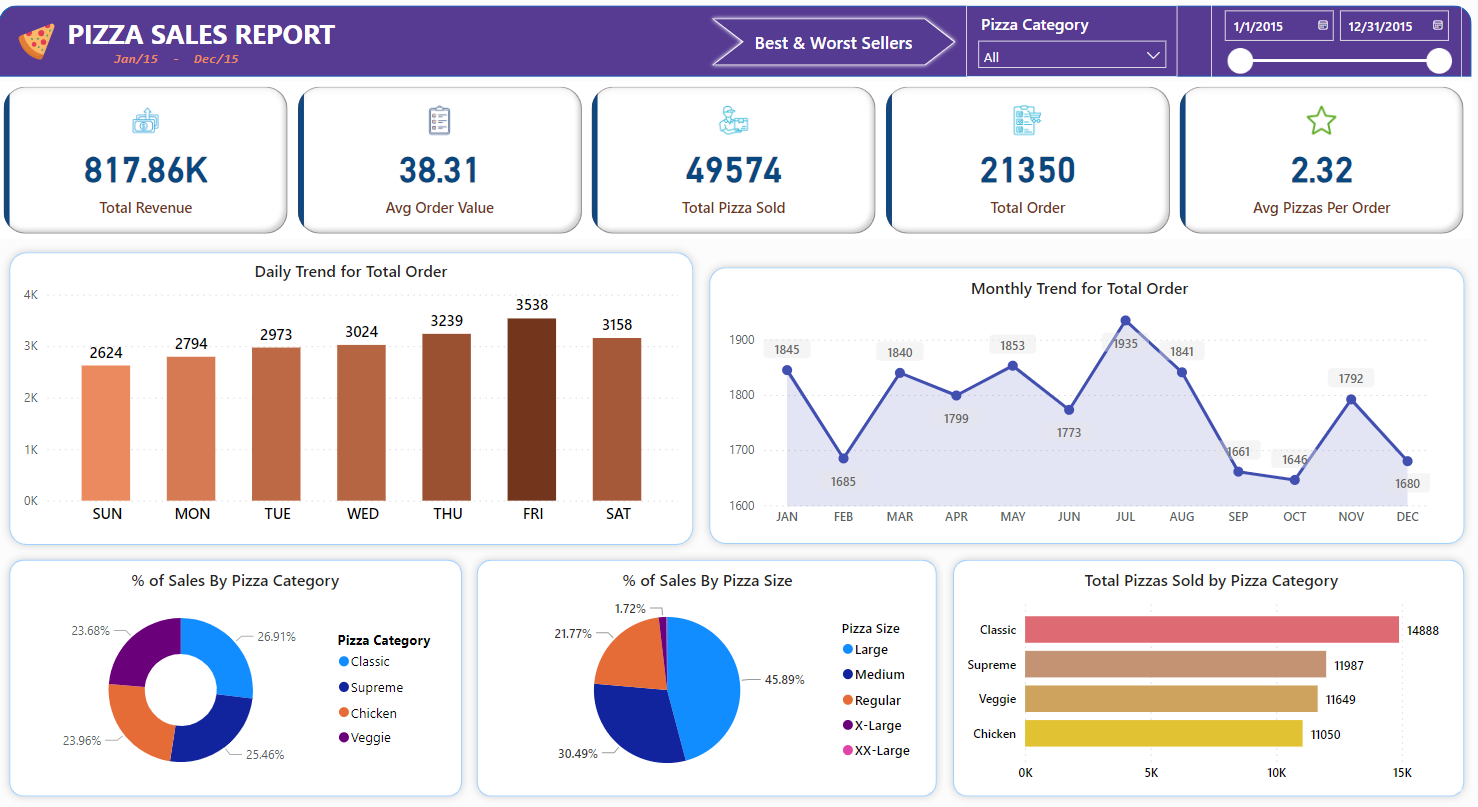Click the Pizza Category dropdown chevron arrow

pyautogui.click(x=1153, y=57)
